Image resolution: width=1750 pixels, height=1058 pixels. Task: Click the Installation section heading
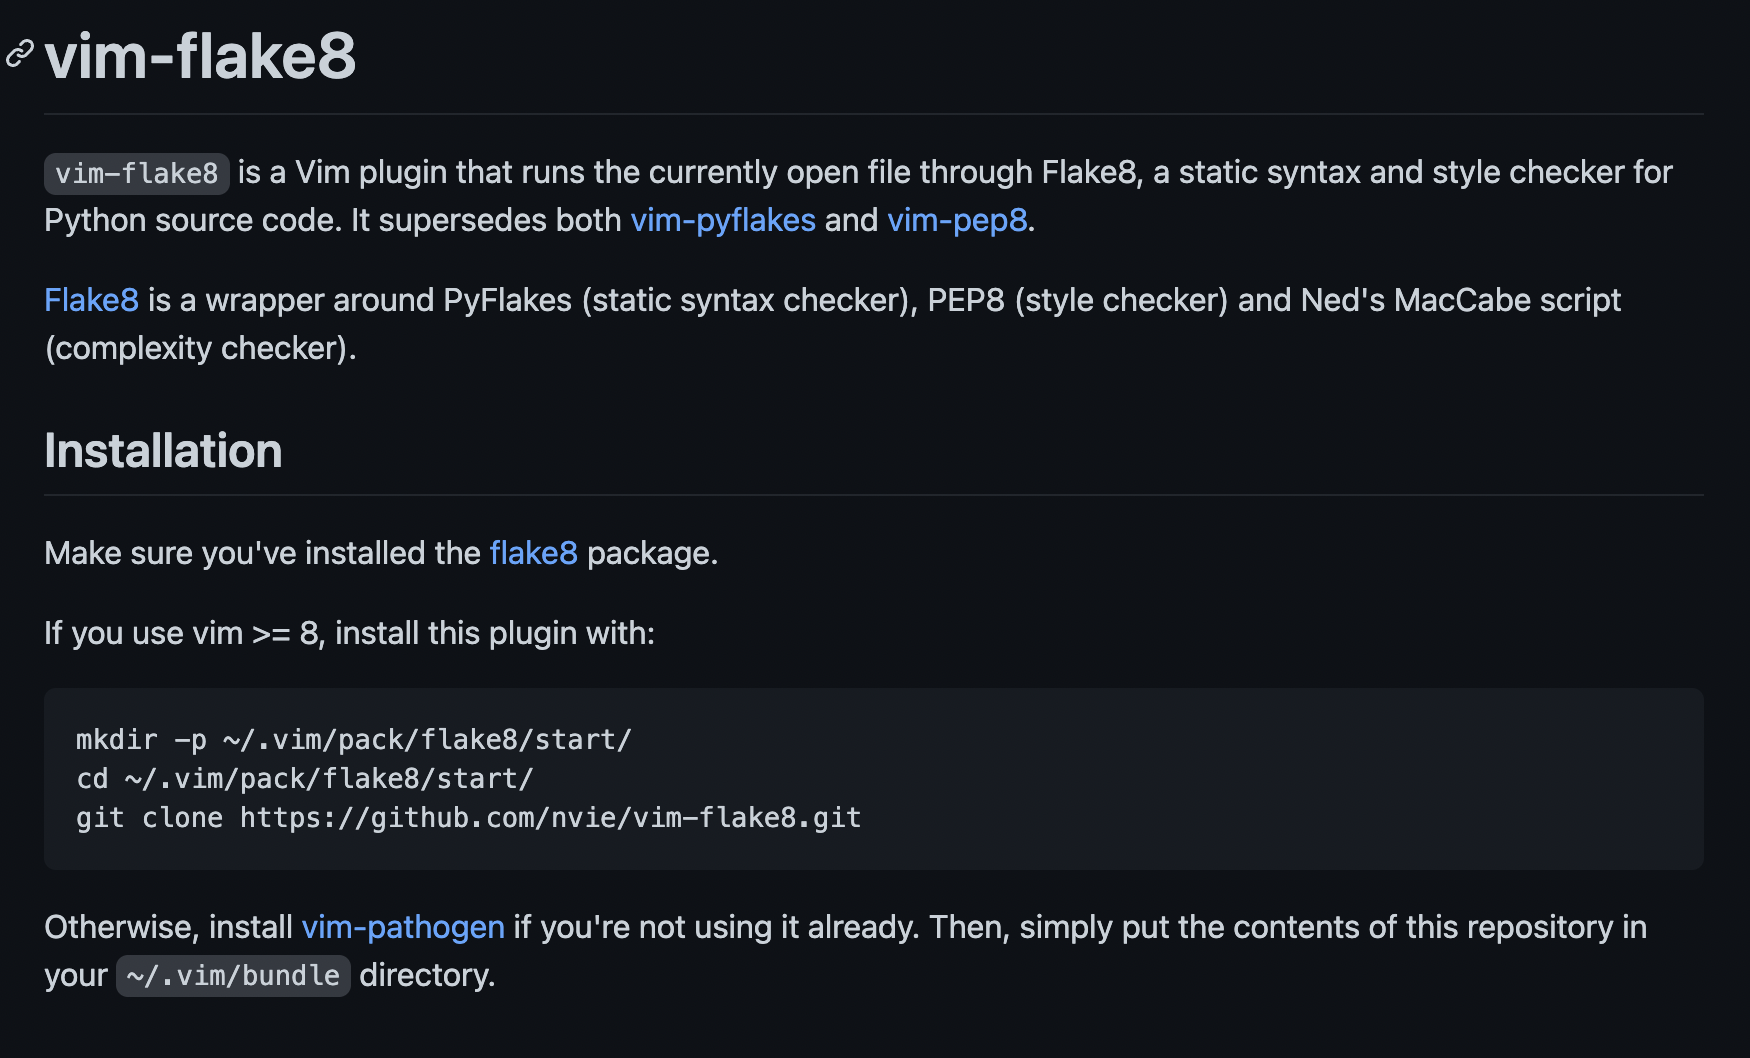[163, 451]
